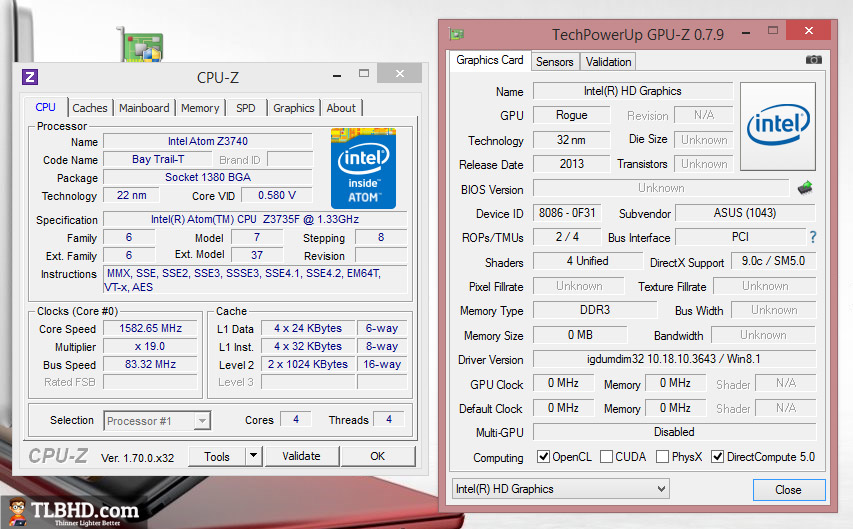Close the CPU-Z window with the X

point(399,73)
